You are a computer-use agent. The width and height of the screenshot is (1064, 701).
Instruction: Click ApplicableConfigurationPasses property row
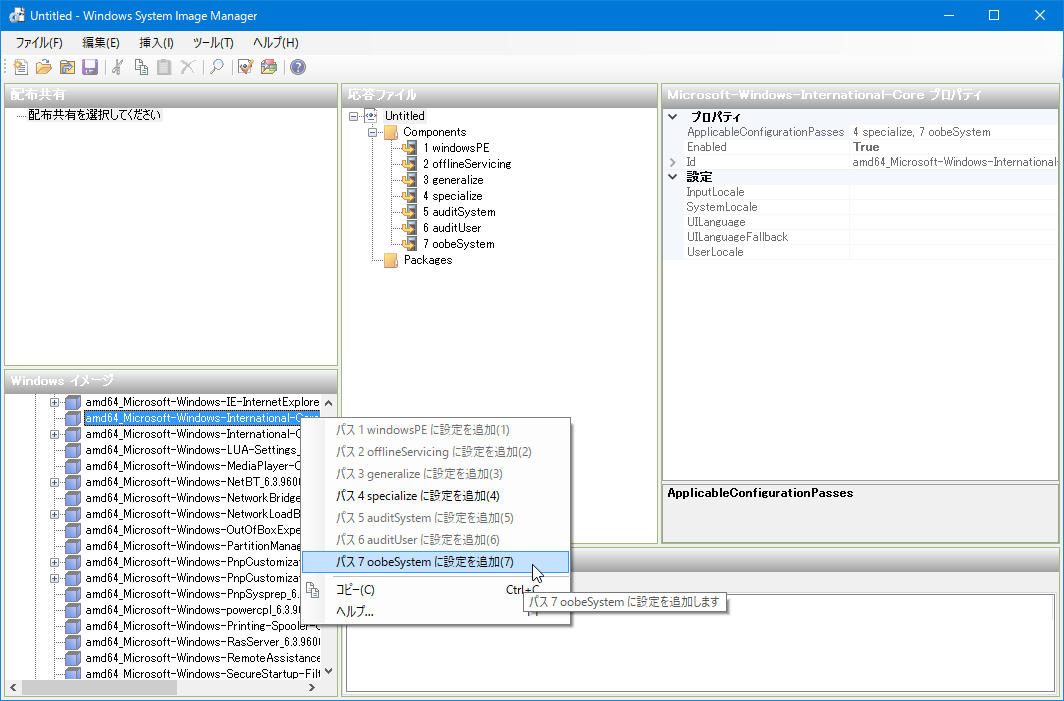coord(860,132)
